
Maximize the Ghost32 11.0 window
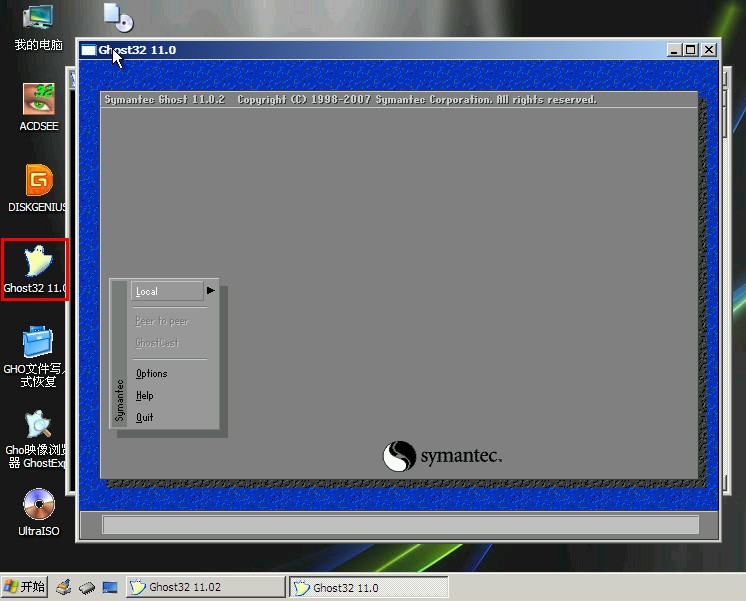click(690, 50)
